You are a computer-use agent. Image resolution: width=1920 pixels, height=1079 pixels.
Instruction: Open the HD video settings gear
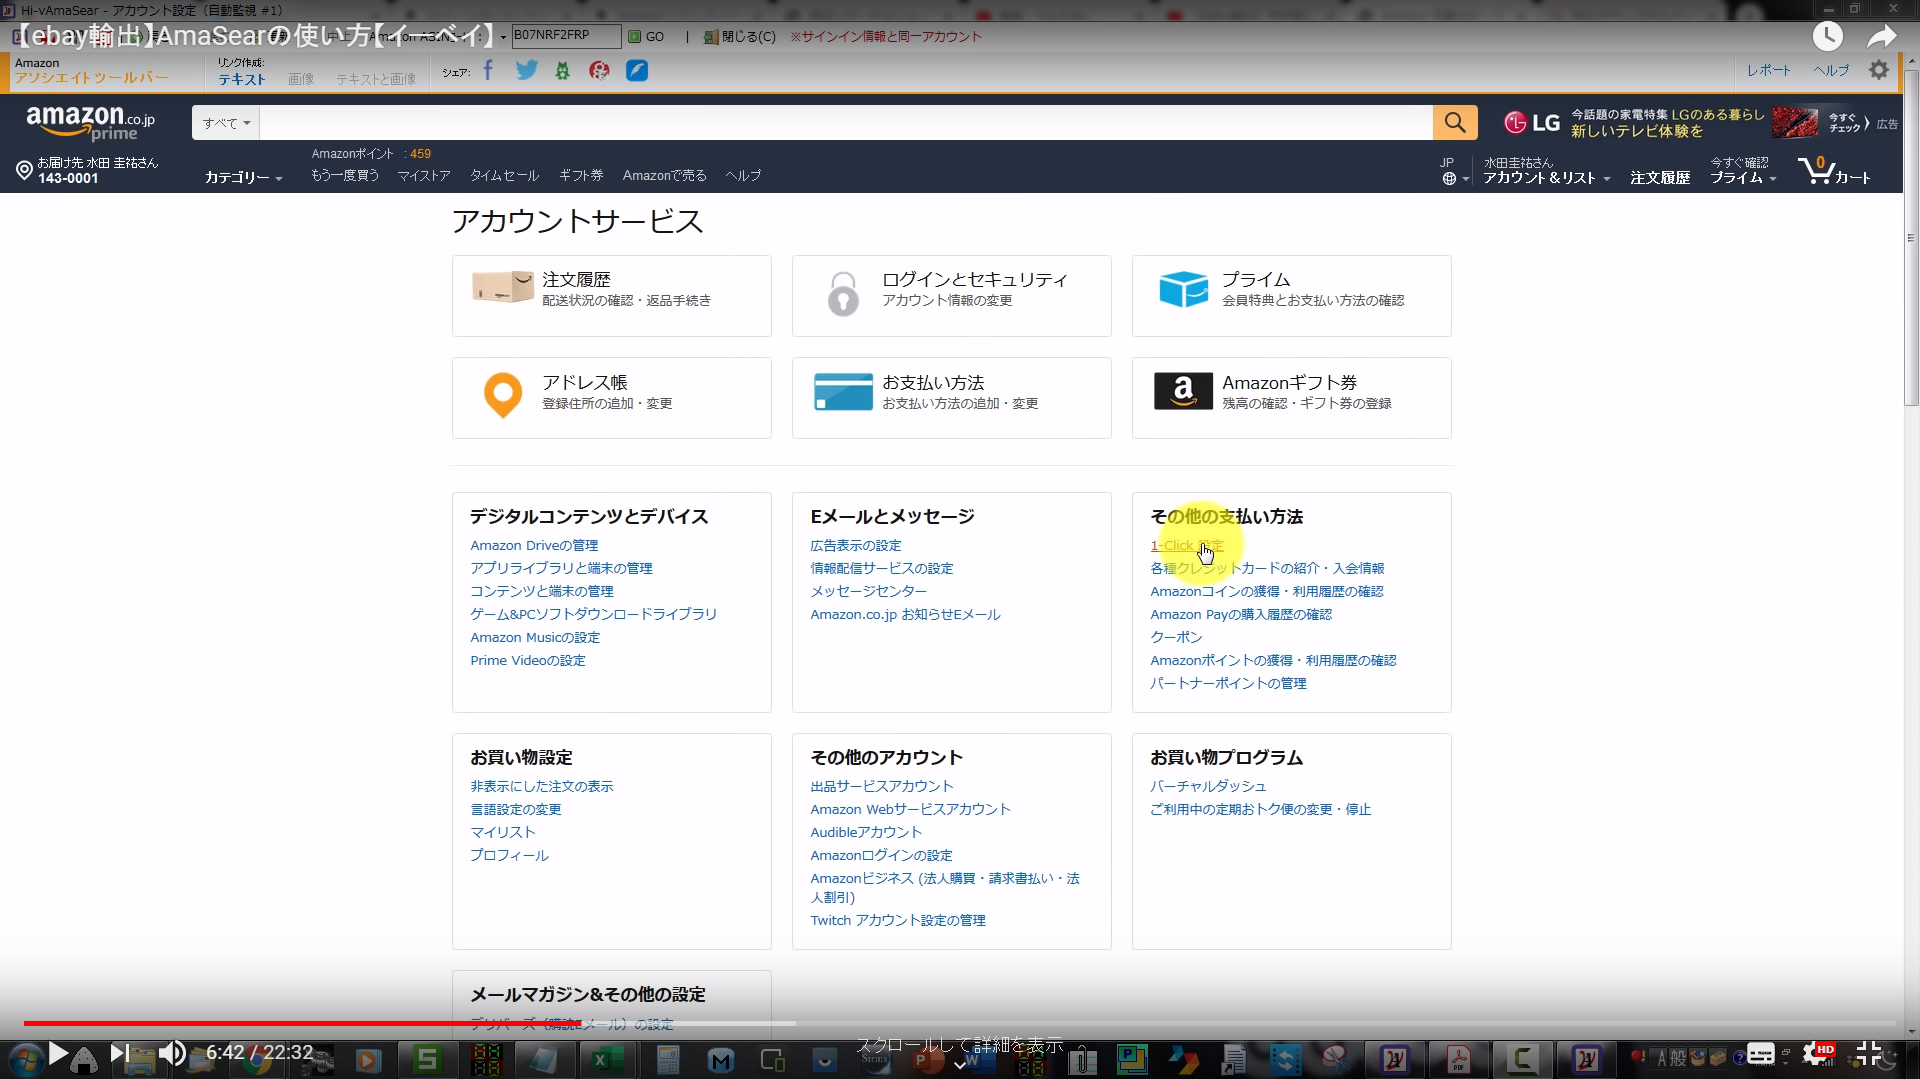tap(1815, 1054)
